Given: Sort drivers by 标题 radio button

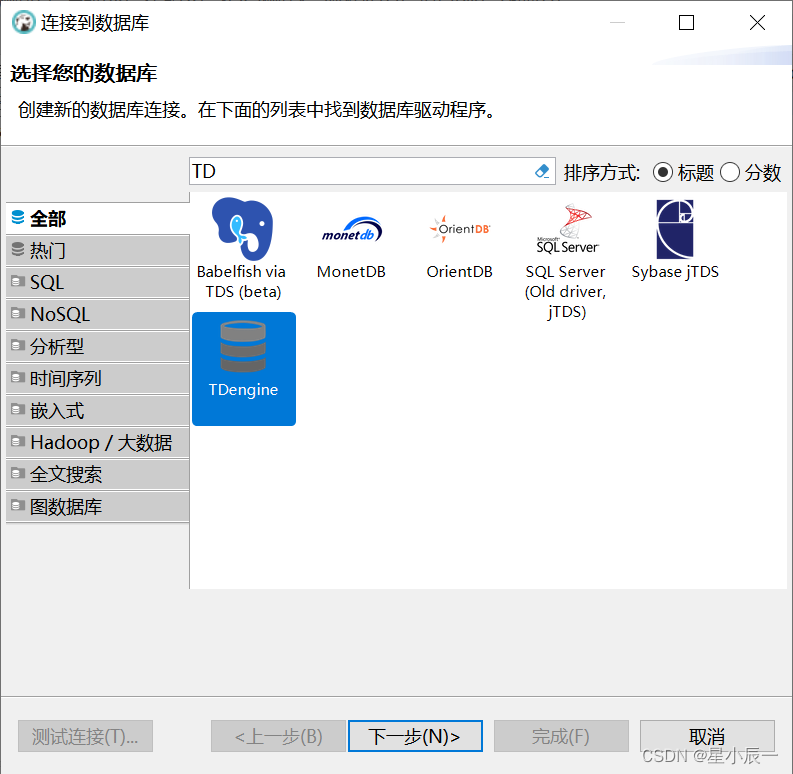Looking at the screenshot, I should pos(663,173).
